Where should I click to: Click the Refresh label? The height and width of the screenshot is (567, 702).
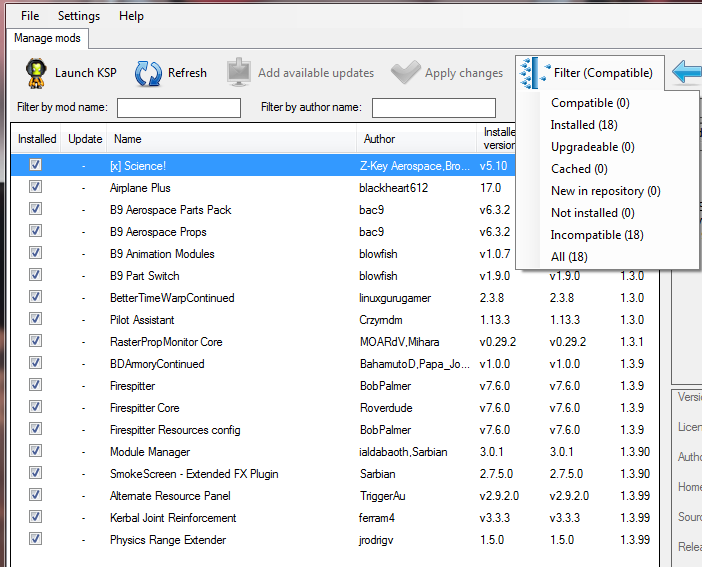pos(187,73)
